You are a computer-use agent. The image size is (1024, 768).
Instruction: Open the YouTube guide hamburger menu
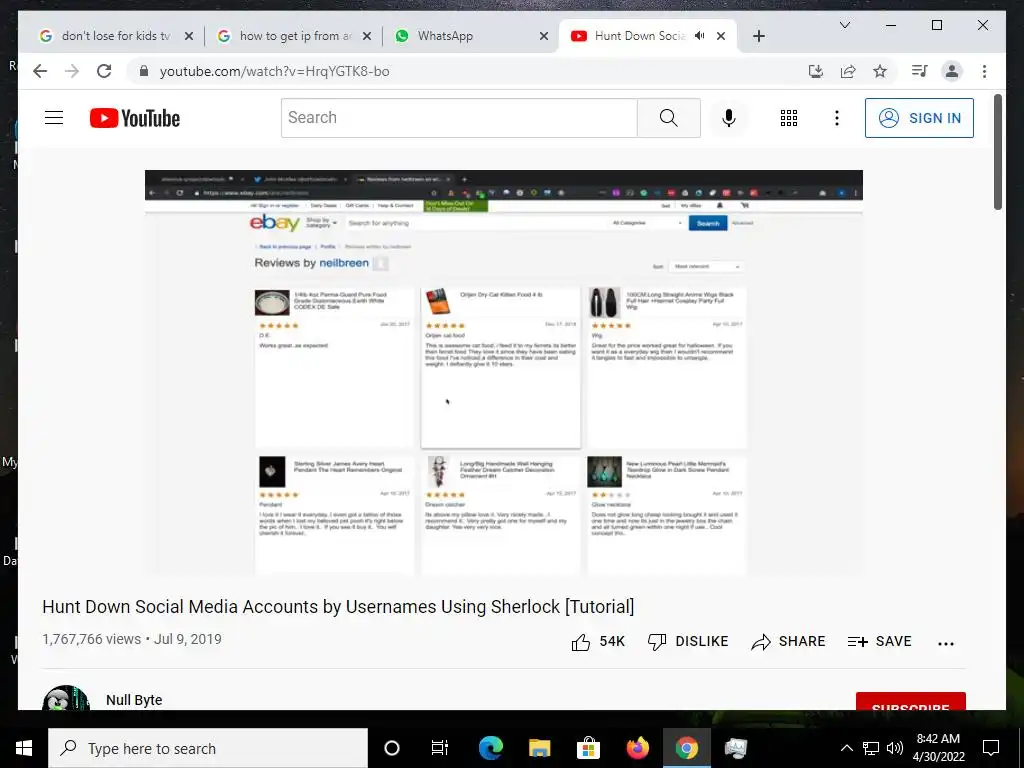tap(54, 118)
